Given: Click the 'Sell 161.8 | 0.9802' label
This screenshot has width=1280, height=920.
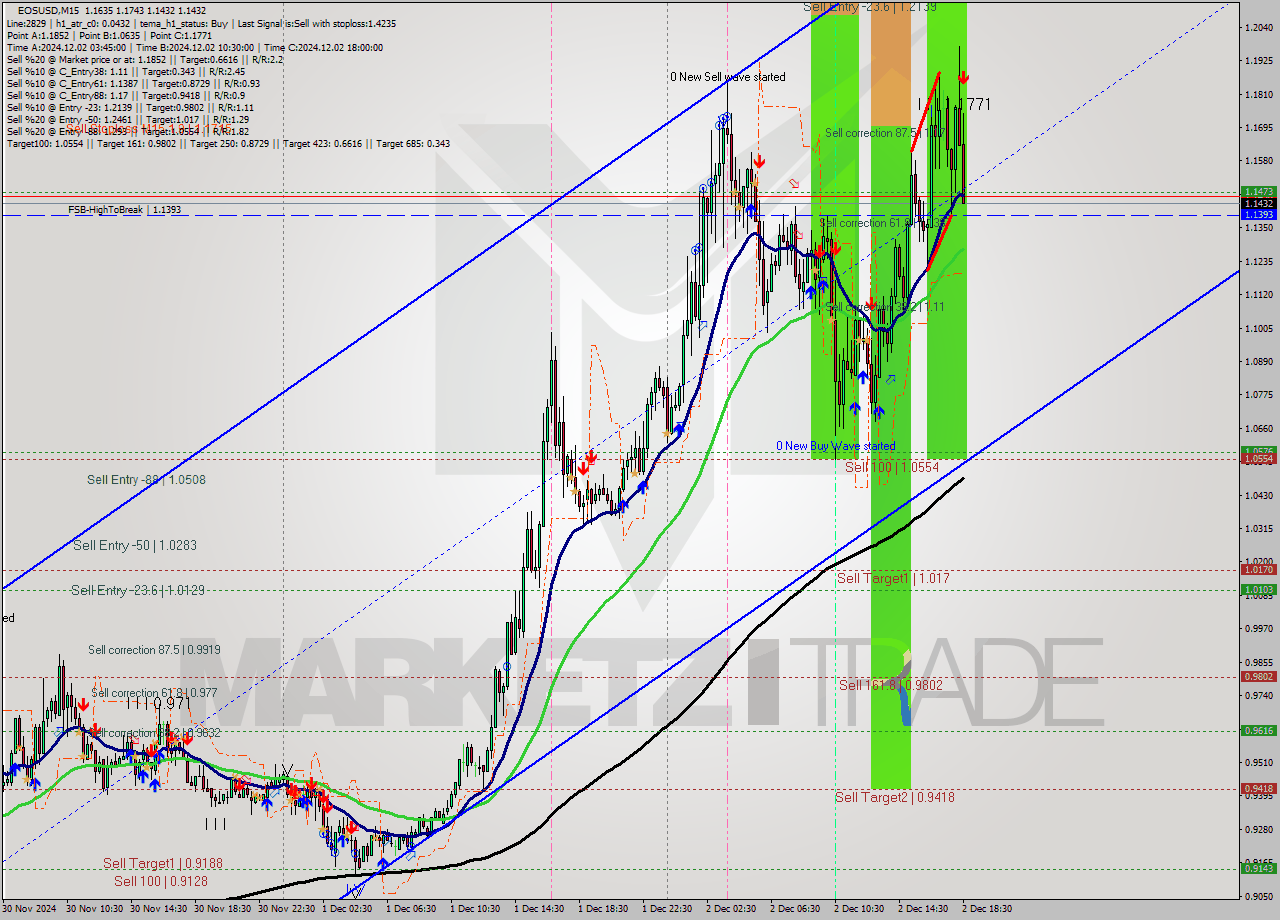Looking at the screenshot, I should click(x=891, y=685).
